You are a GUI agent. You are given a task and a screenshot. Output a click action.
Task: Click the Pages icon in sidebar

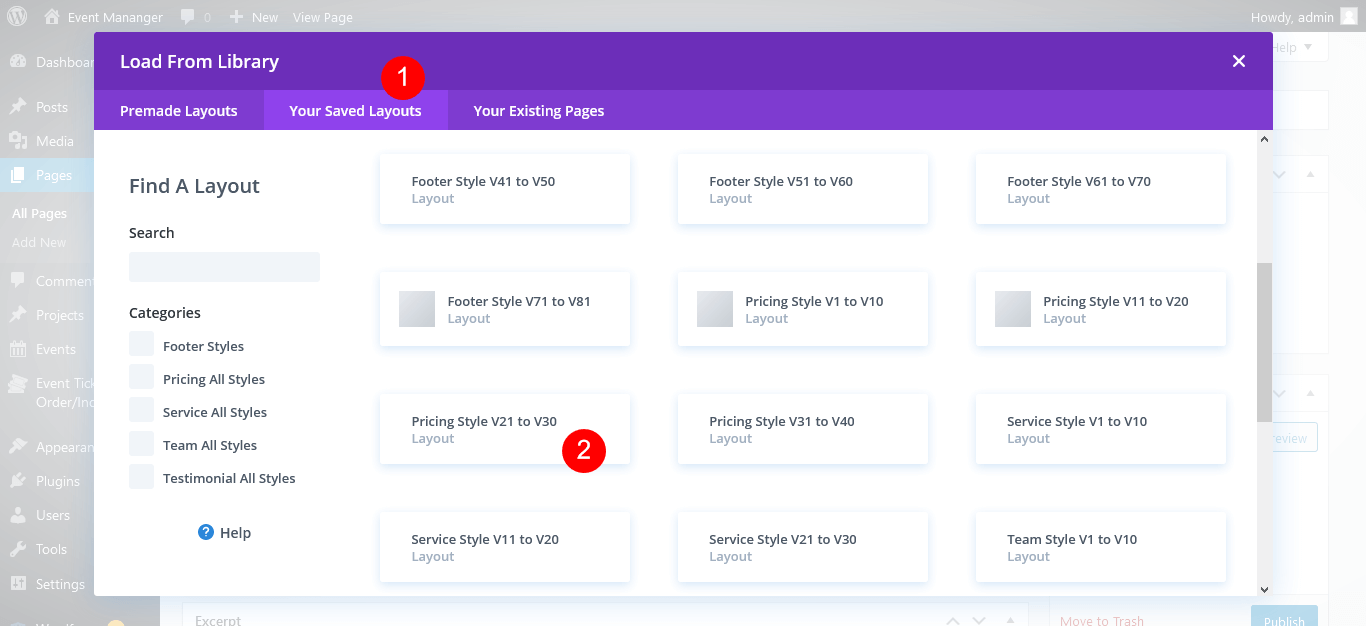(18, 175)
